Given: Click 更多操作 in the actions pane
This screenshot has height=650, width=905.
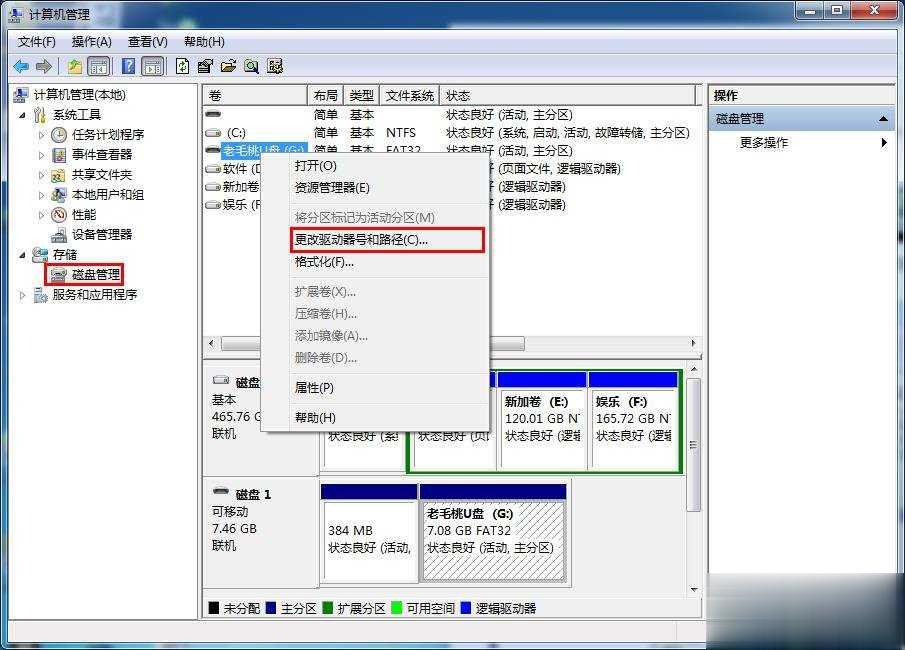Looking at the screenshot, I should pos(764,143).
